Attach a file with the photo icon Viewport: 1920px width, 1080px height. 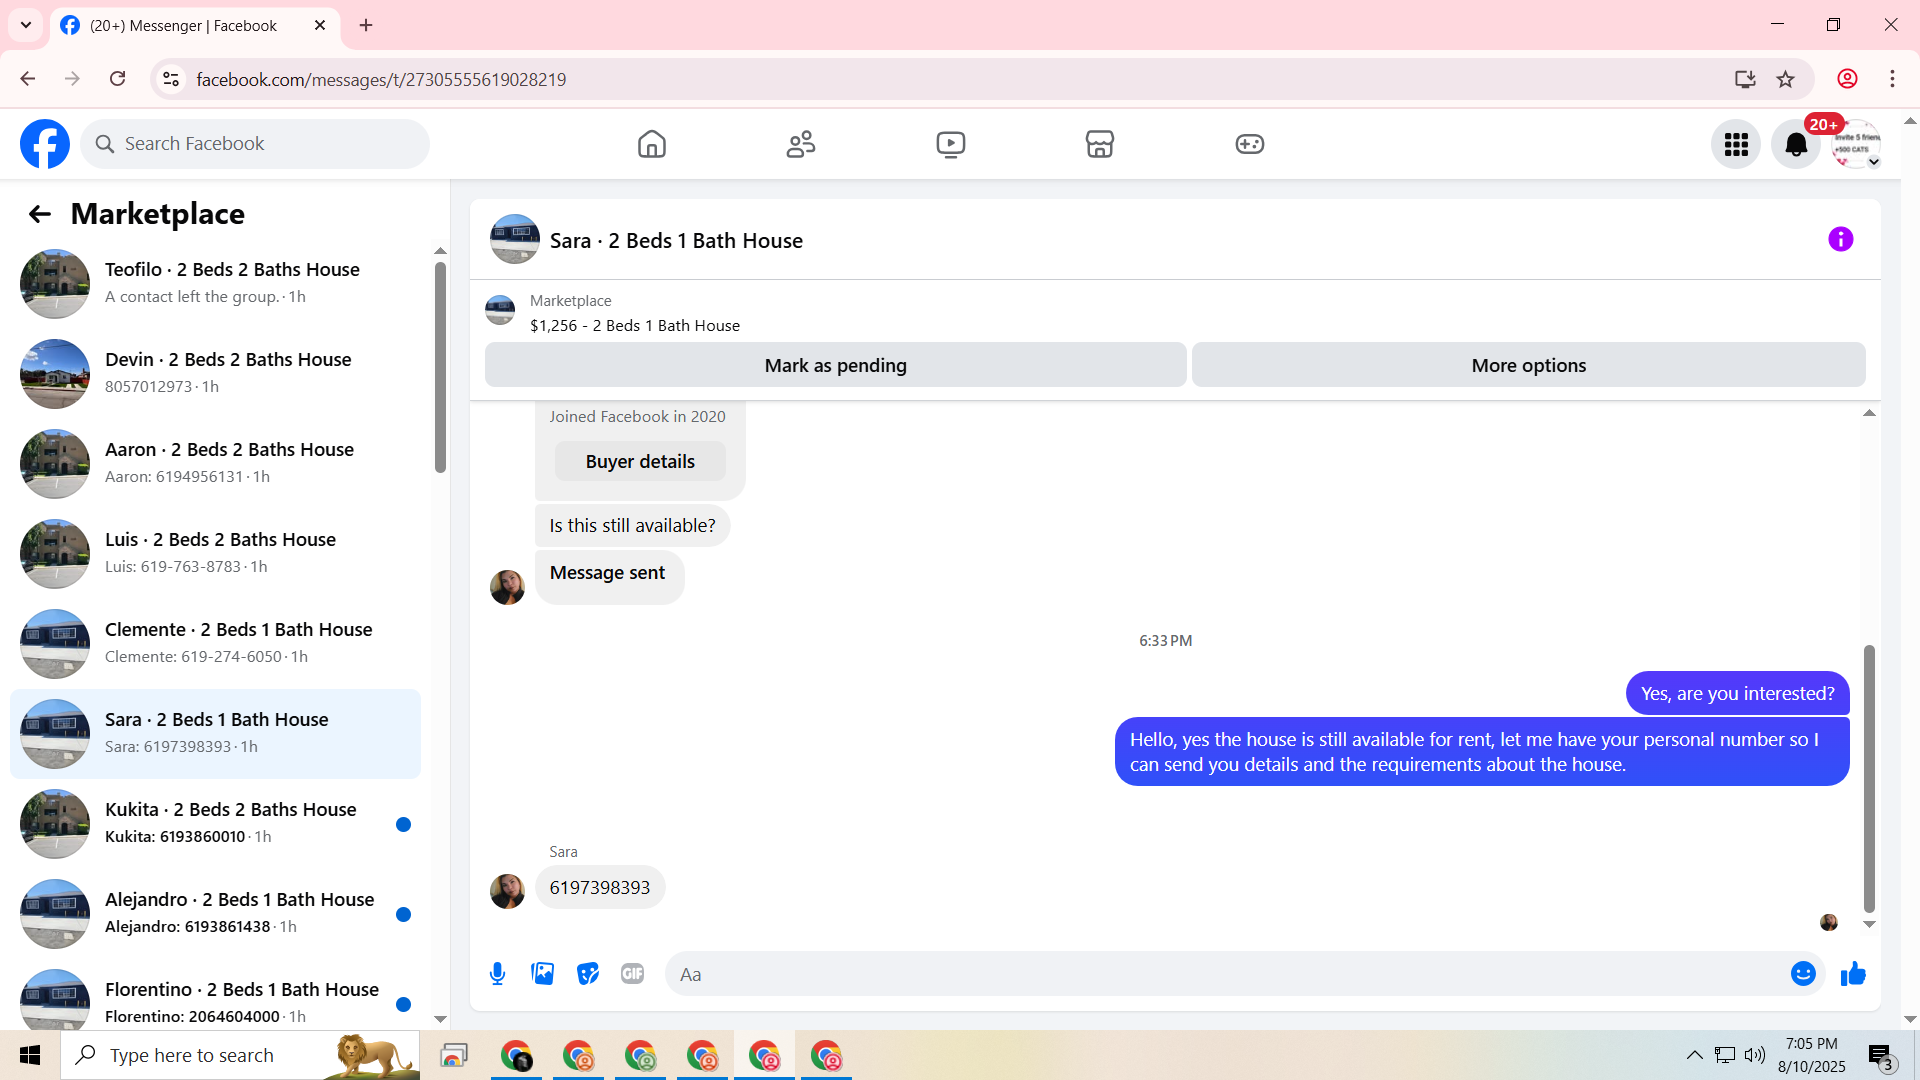(542, 974)
